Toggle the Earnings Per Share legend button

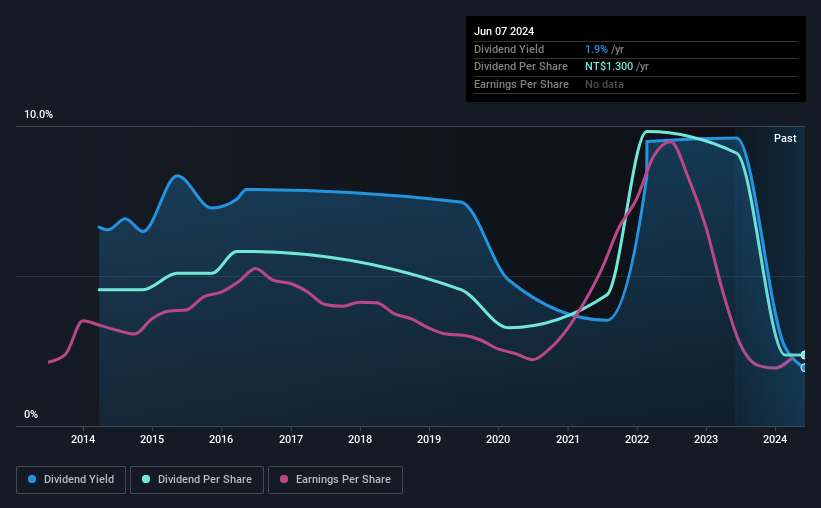[335, 480]
